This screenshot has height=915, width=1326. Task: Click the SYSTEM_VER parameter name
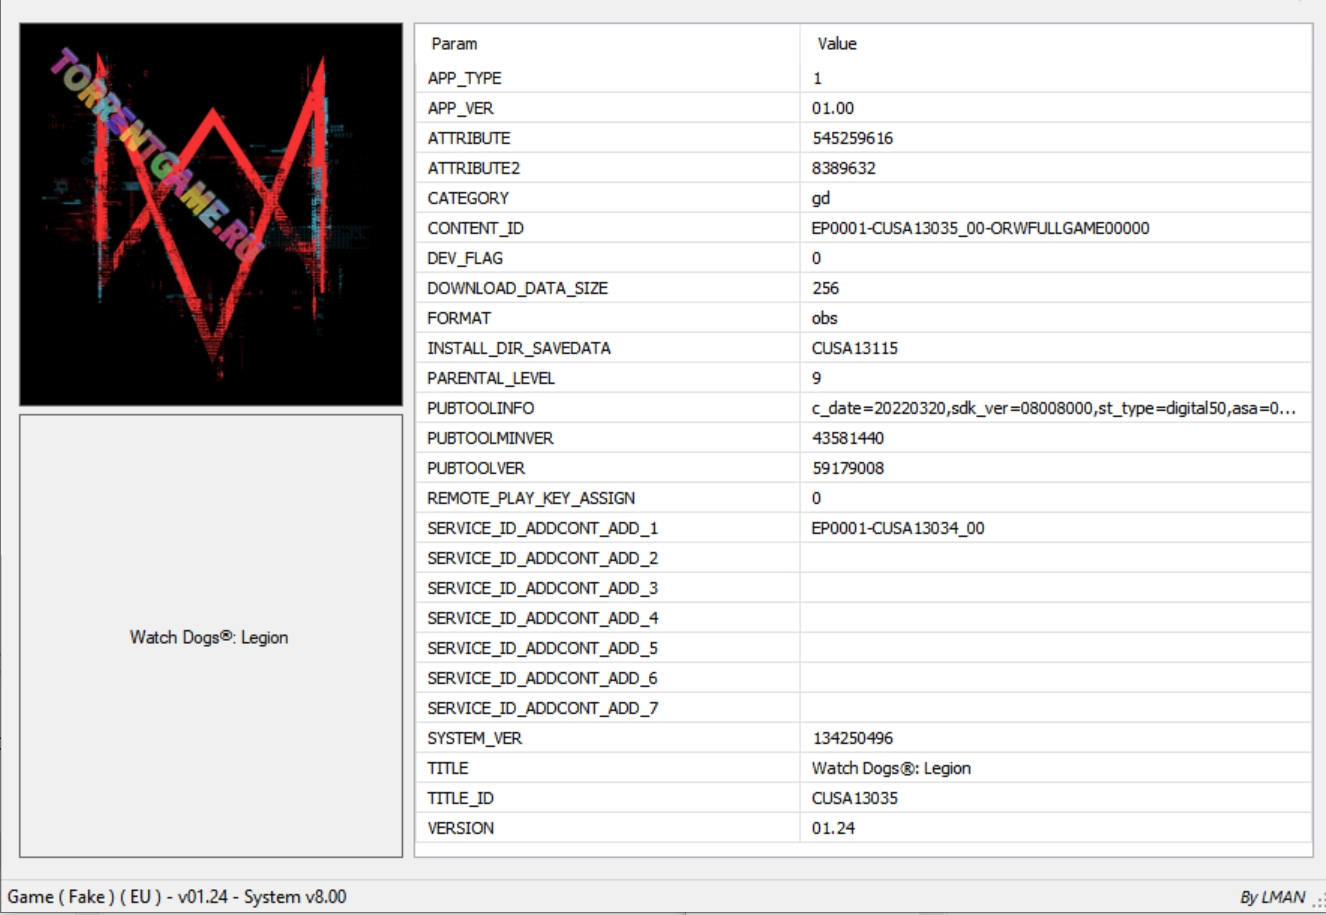(x=475, y=738)
